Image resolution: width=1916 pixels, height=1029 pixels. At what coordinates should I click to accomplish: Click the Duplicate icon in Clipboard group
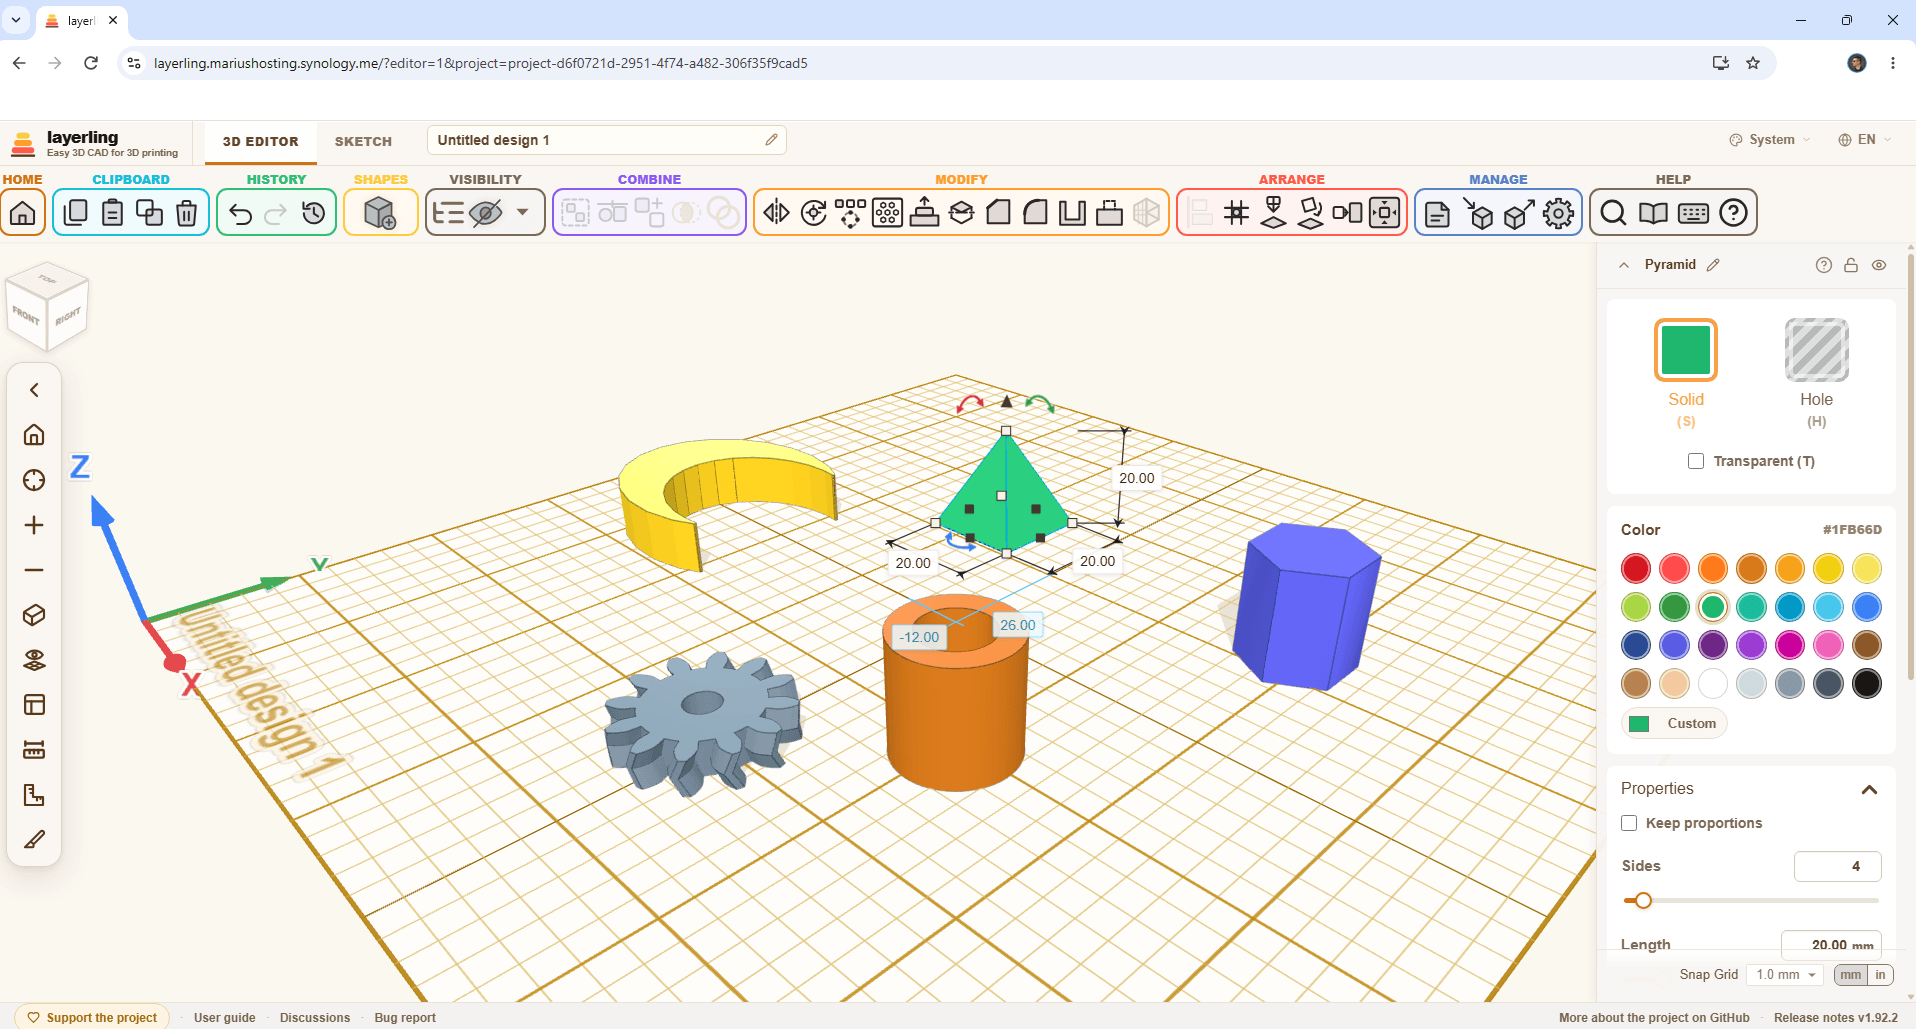pos(149,213)
